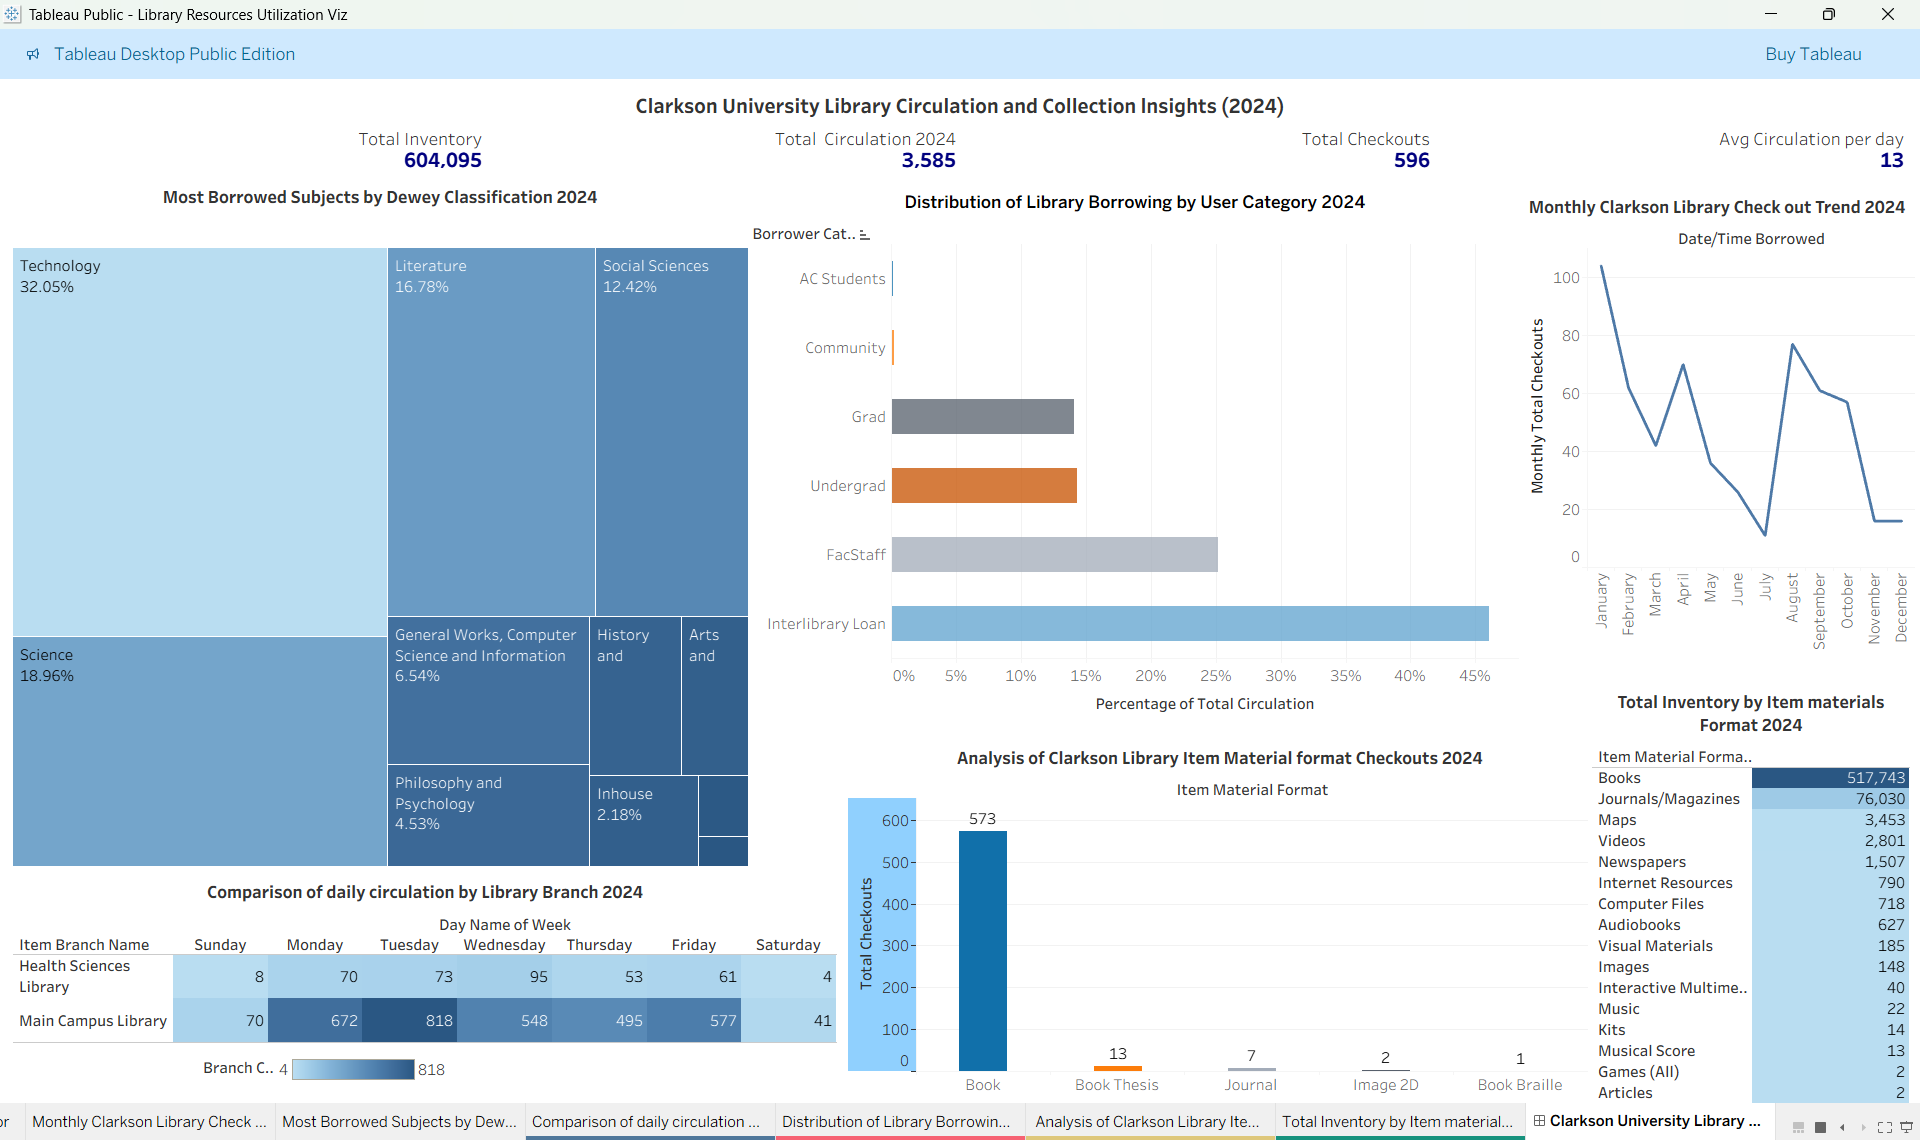Click the Total Circulation 2024 value 3,585
The width and height of the screenshot is (1920, 1140).
click(x=928, y=160)
